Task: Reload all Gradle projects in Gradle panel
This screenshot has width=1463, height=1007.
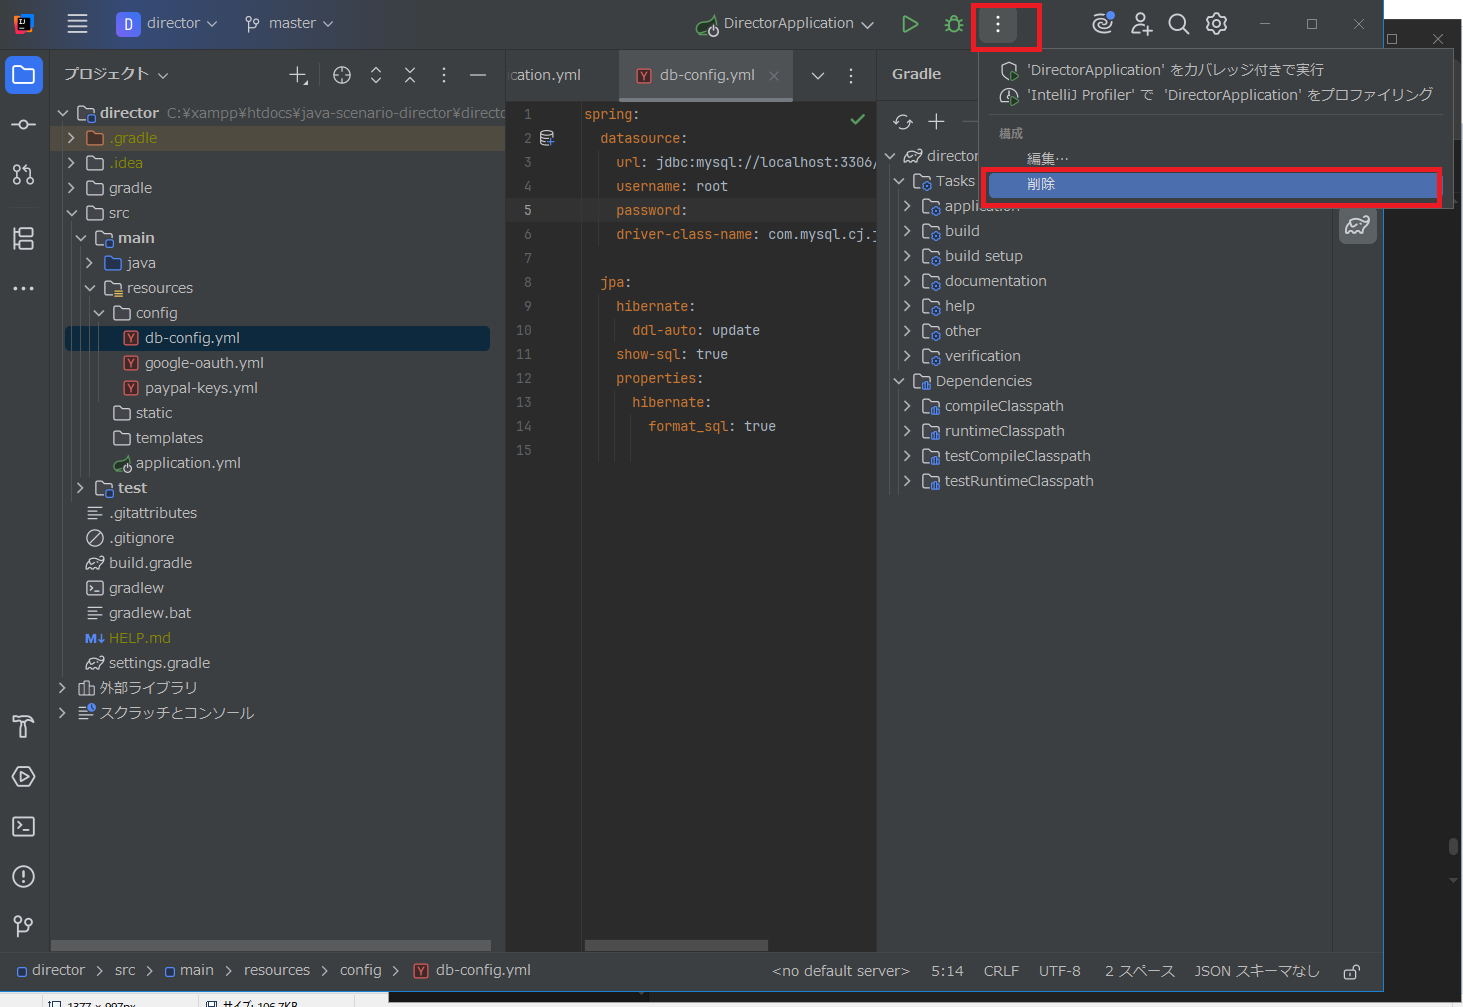Action: click(902, 121)
